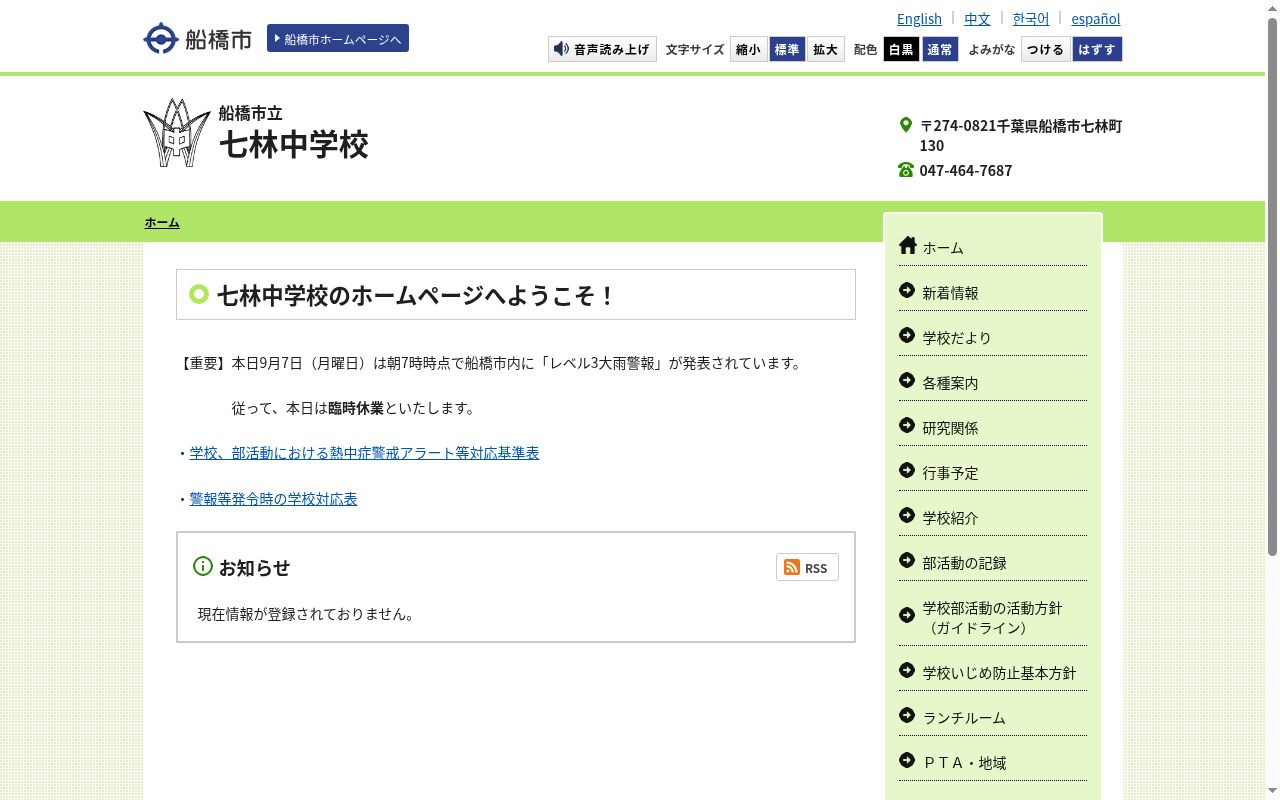Image resolution: width=1280 pixels, height=800 pixels.
Task: Open the 部活動の記録 menu item
Action: (964, 563)
